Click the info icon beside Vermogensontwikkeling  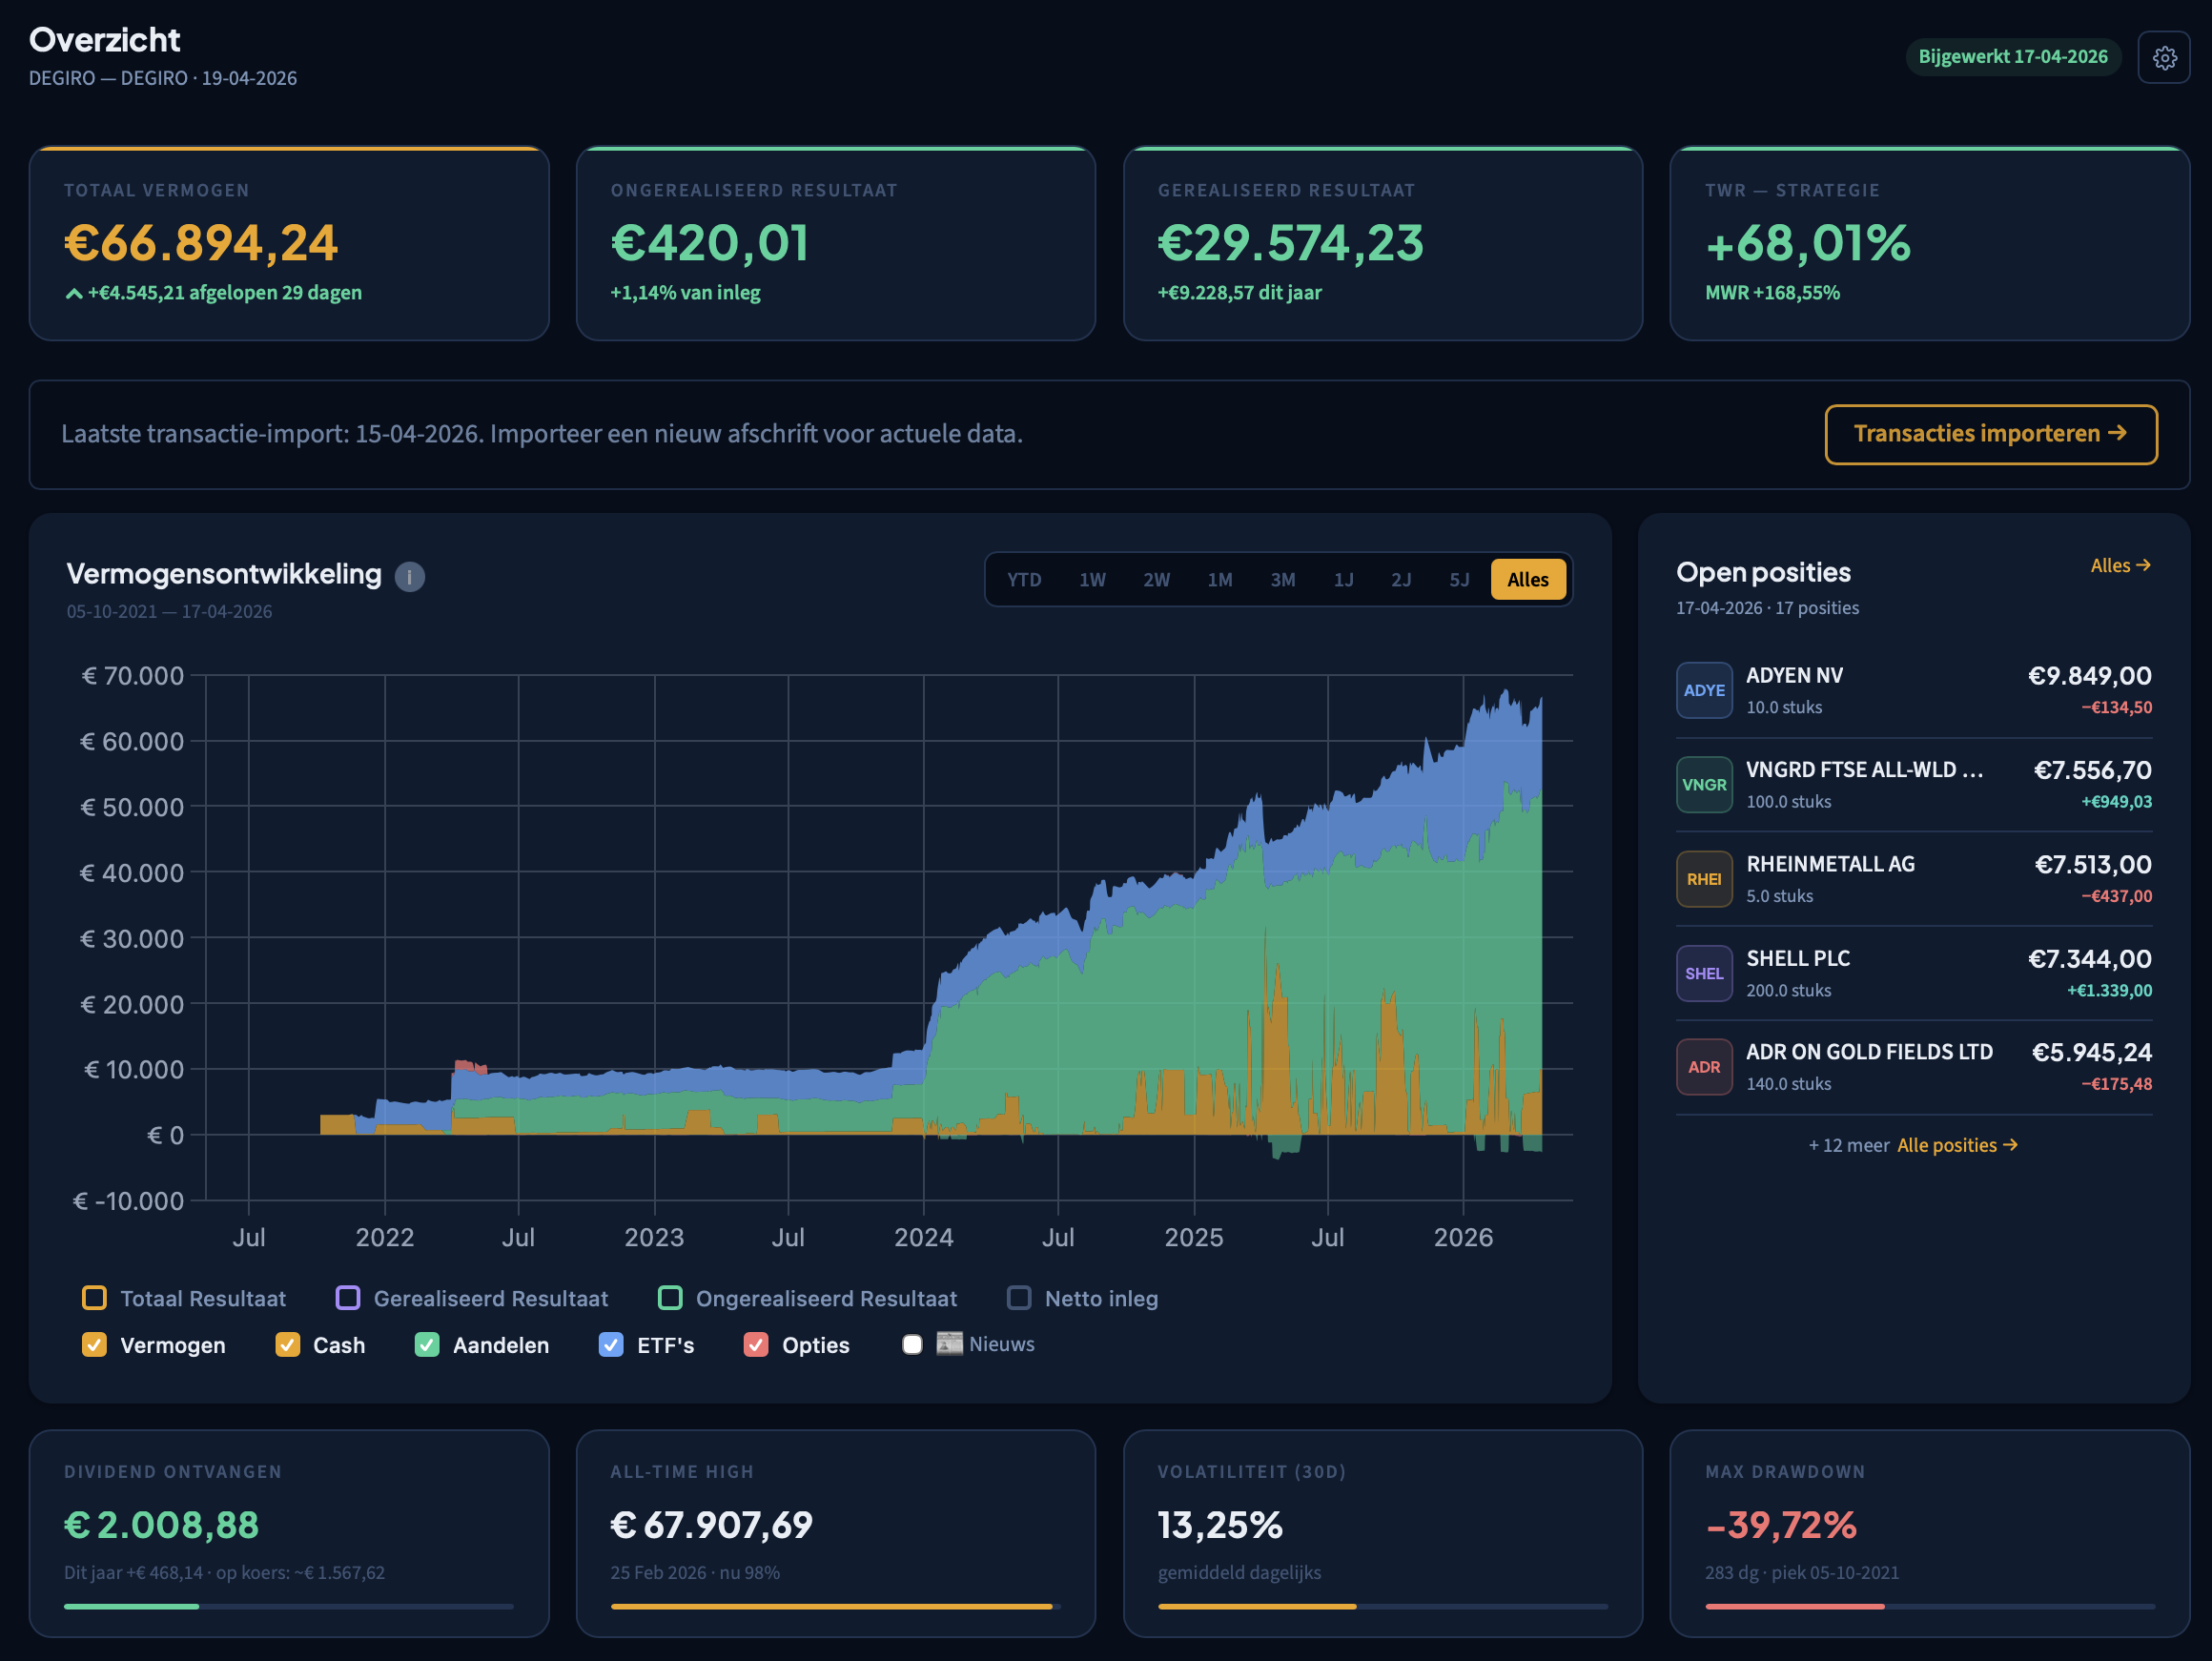[409, 577]
